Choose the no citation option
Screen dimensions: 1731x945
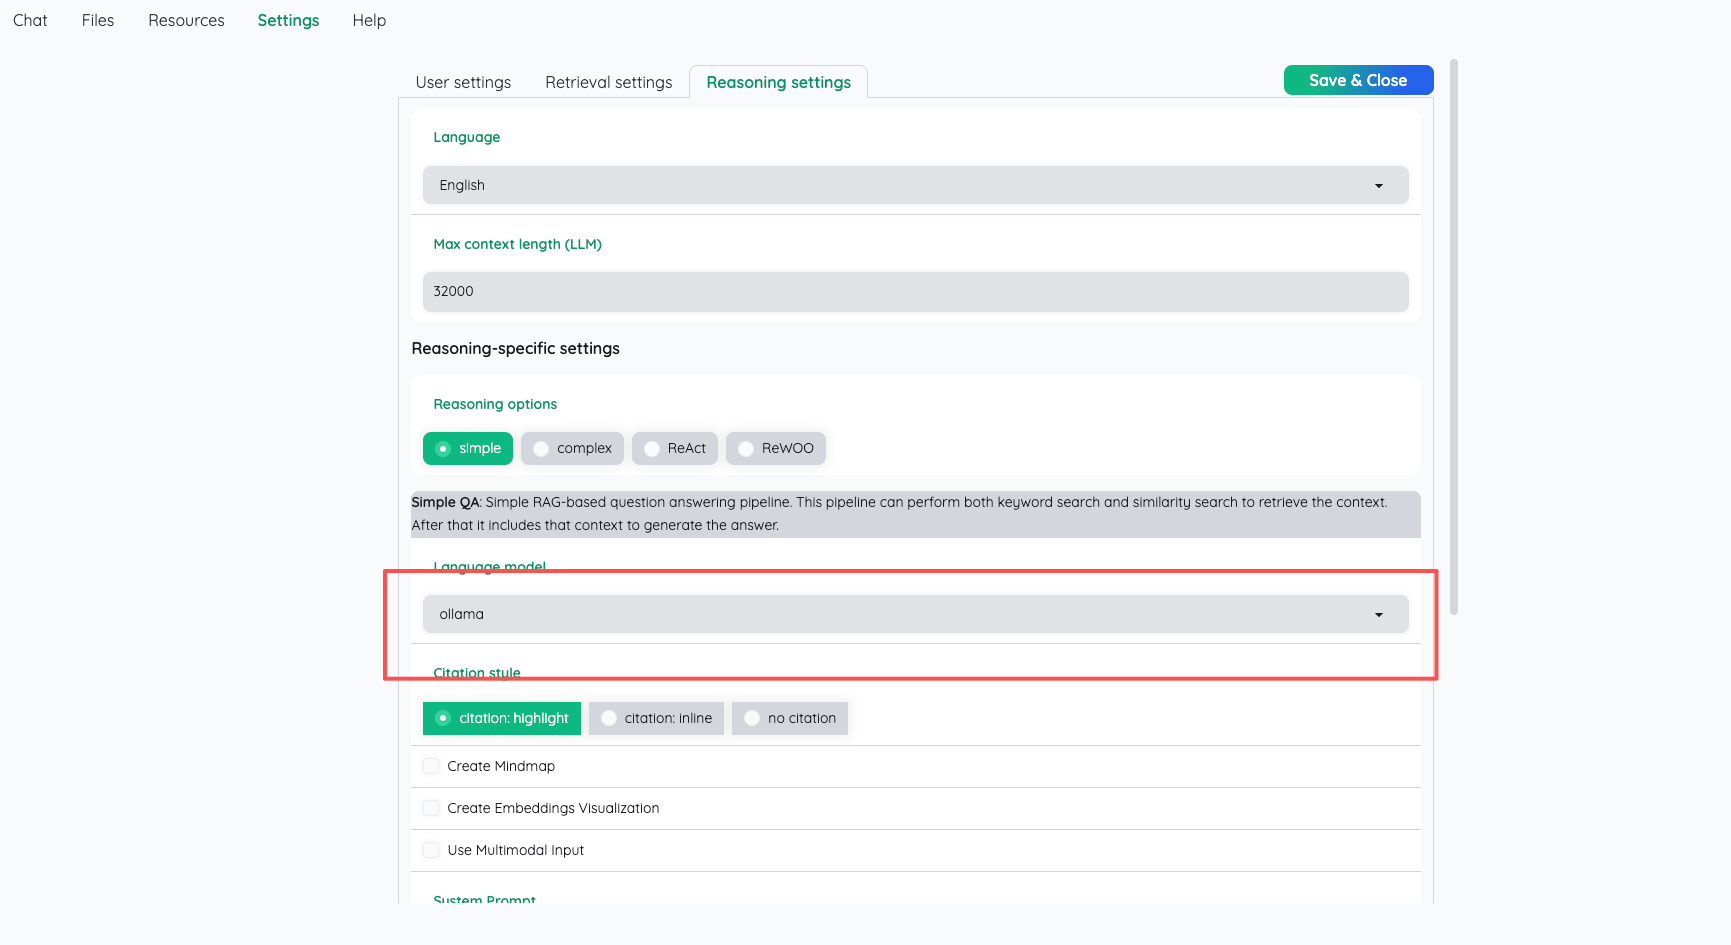pos(789,718)
